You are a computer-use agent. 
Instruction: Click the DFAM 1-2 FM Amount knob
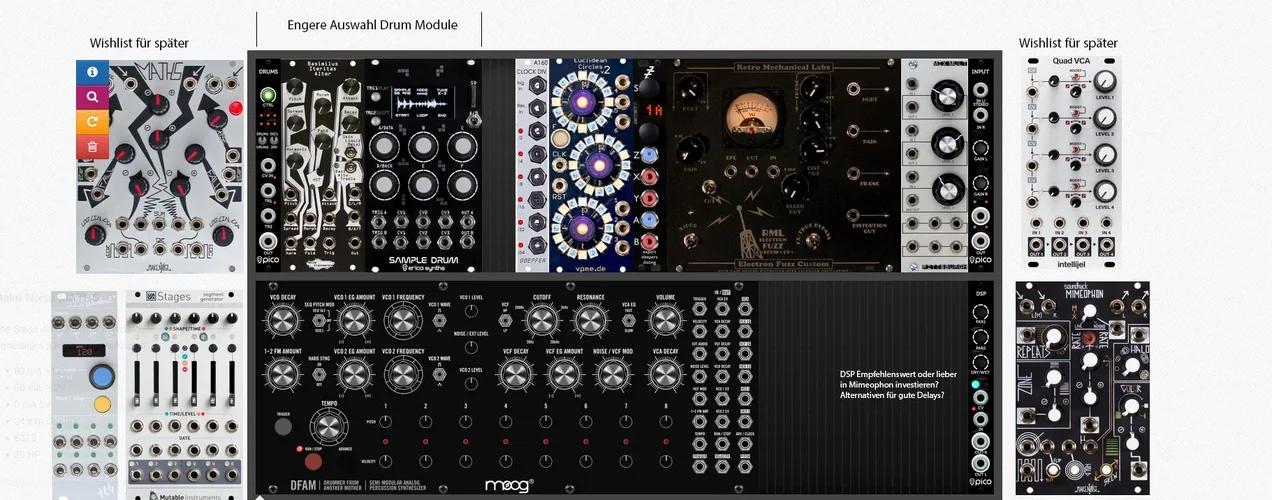point(283,373)
